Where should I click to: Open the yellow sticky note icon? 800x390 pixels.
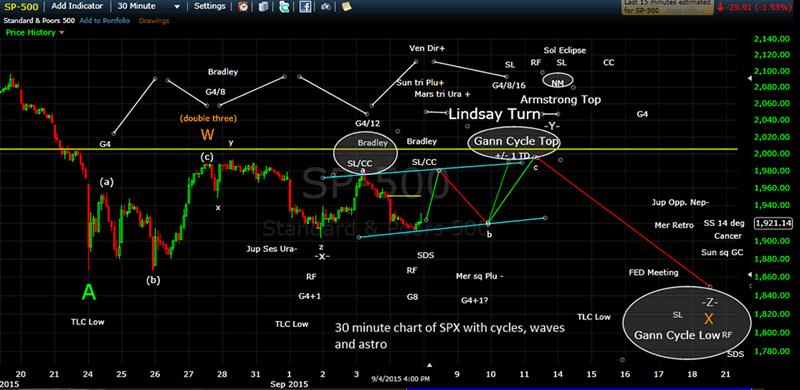click(347, 7)
